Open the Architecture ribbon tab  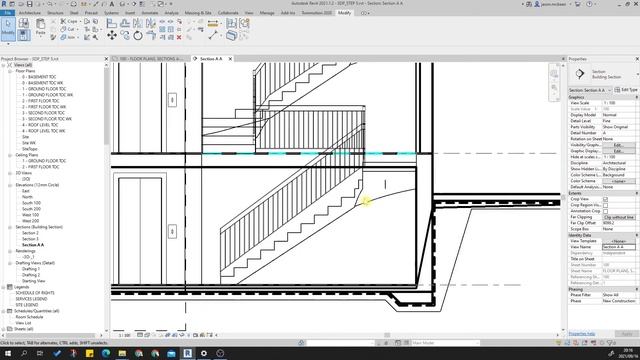tap(29, 13)
